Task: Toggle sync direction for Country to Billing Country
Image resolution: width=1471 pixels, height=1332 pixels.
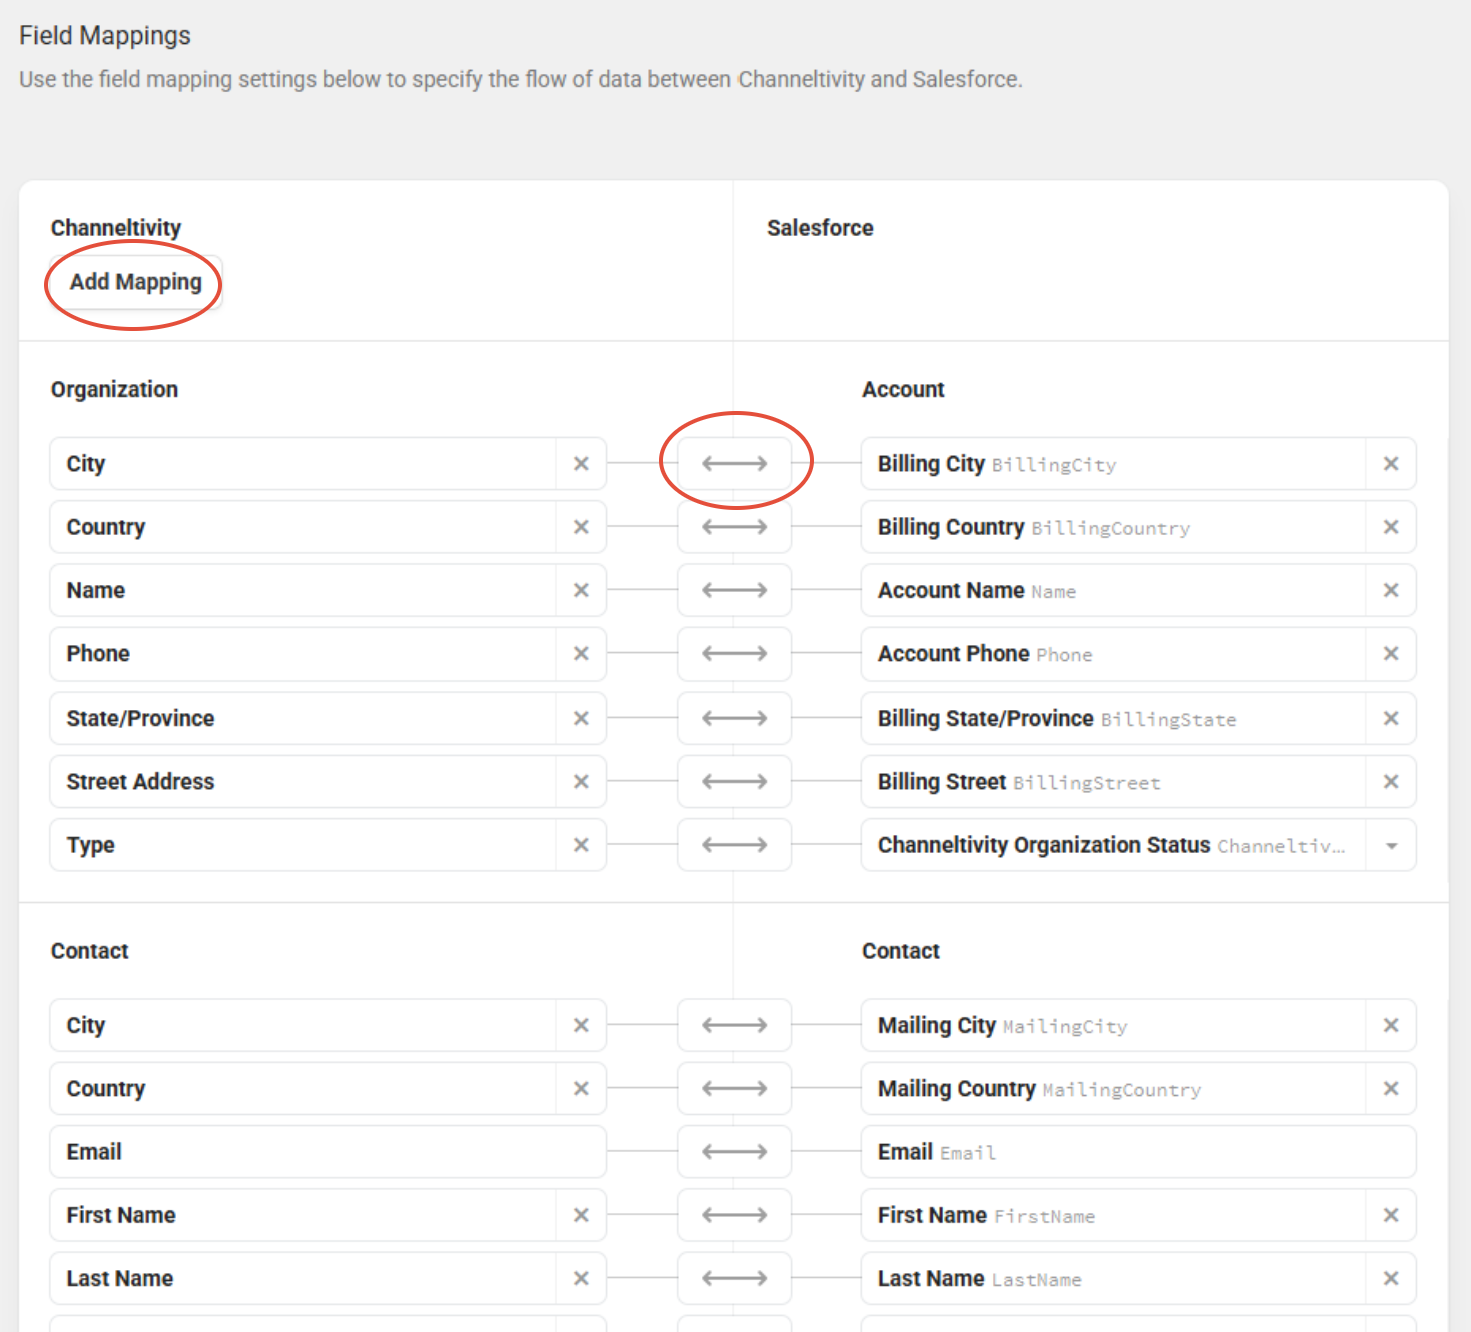Action: 734,527
